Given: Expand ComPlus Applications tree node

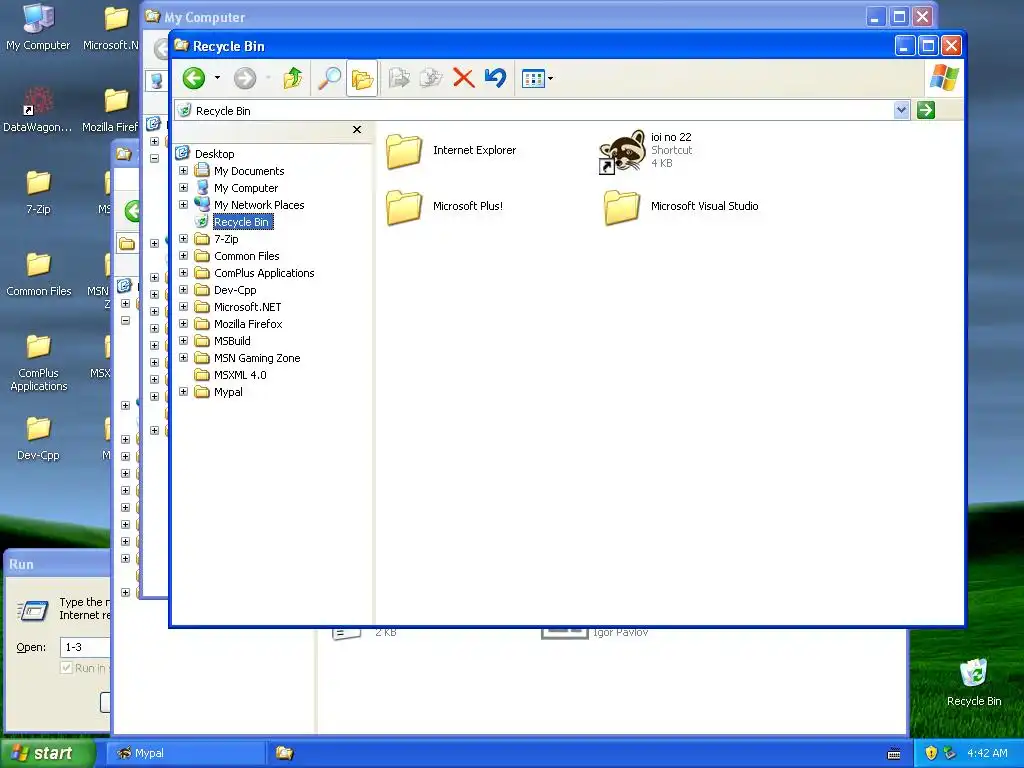Looking at the screenshot, I should (x=184, y=272).
